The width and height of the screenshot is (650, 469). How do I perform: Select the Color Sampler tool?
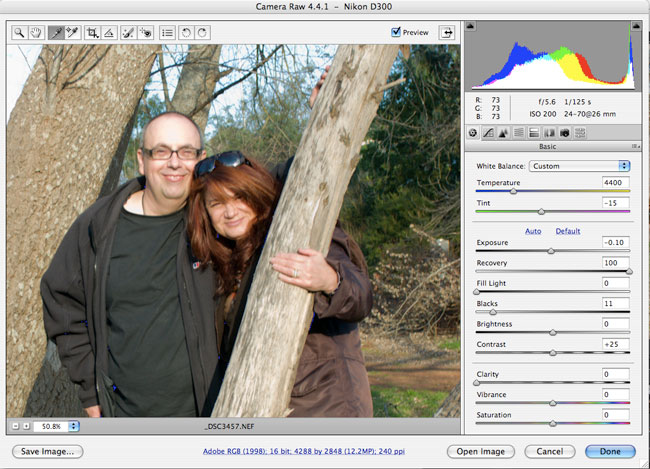tap(73, 32)
